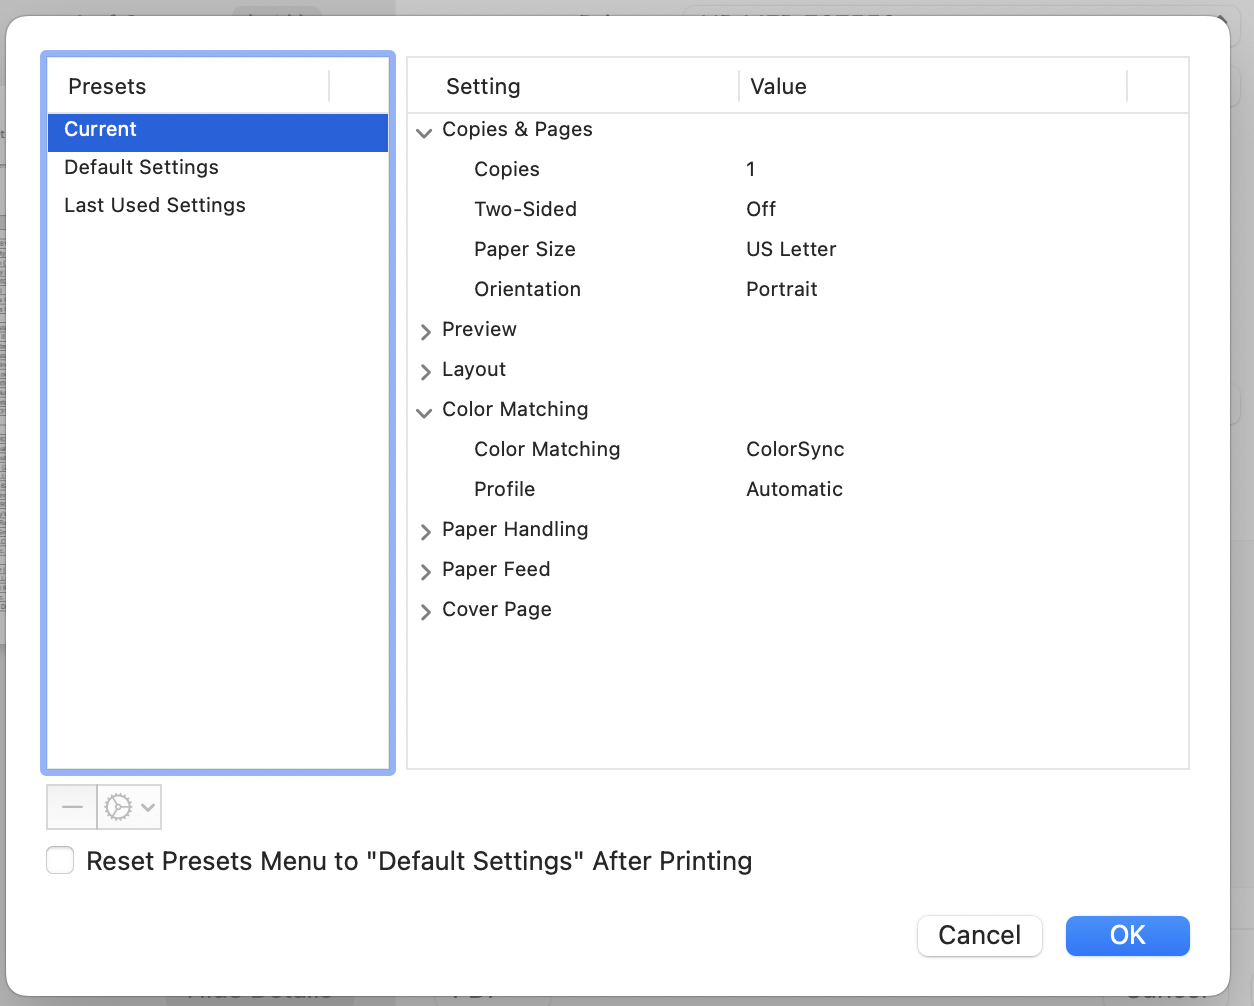This screenshot has height=1006, width=1254.
Task: Expand the Preview section
Action: 425,331
